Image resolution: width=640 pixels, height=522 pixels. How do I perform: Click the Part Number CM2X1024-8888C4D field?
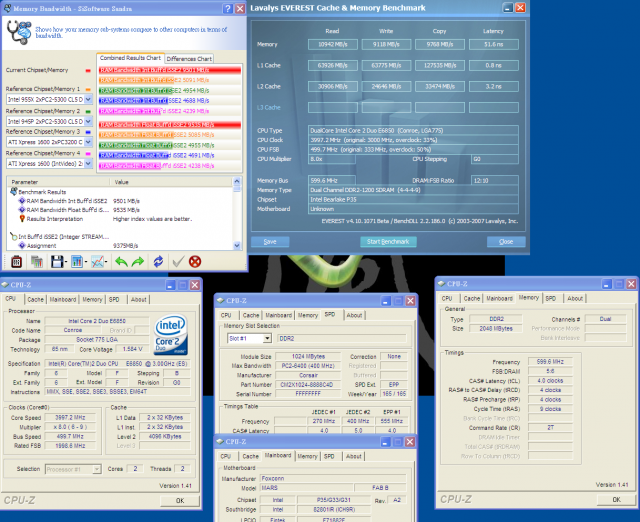coord(307,384)
